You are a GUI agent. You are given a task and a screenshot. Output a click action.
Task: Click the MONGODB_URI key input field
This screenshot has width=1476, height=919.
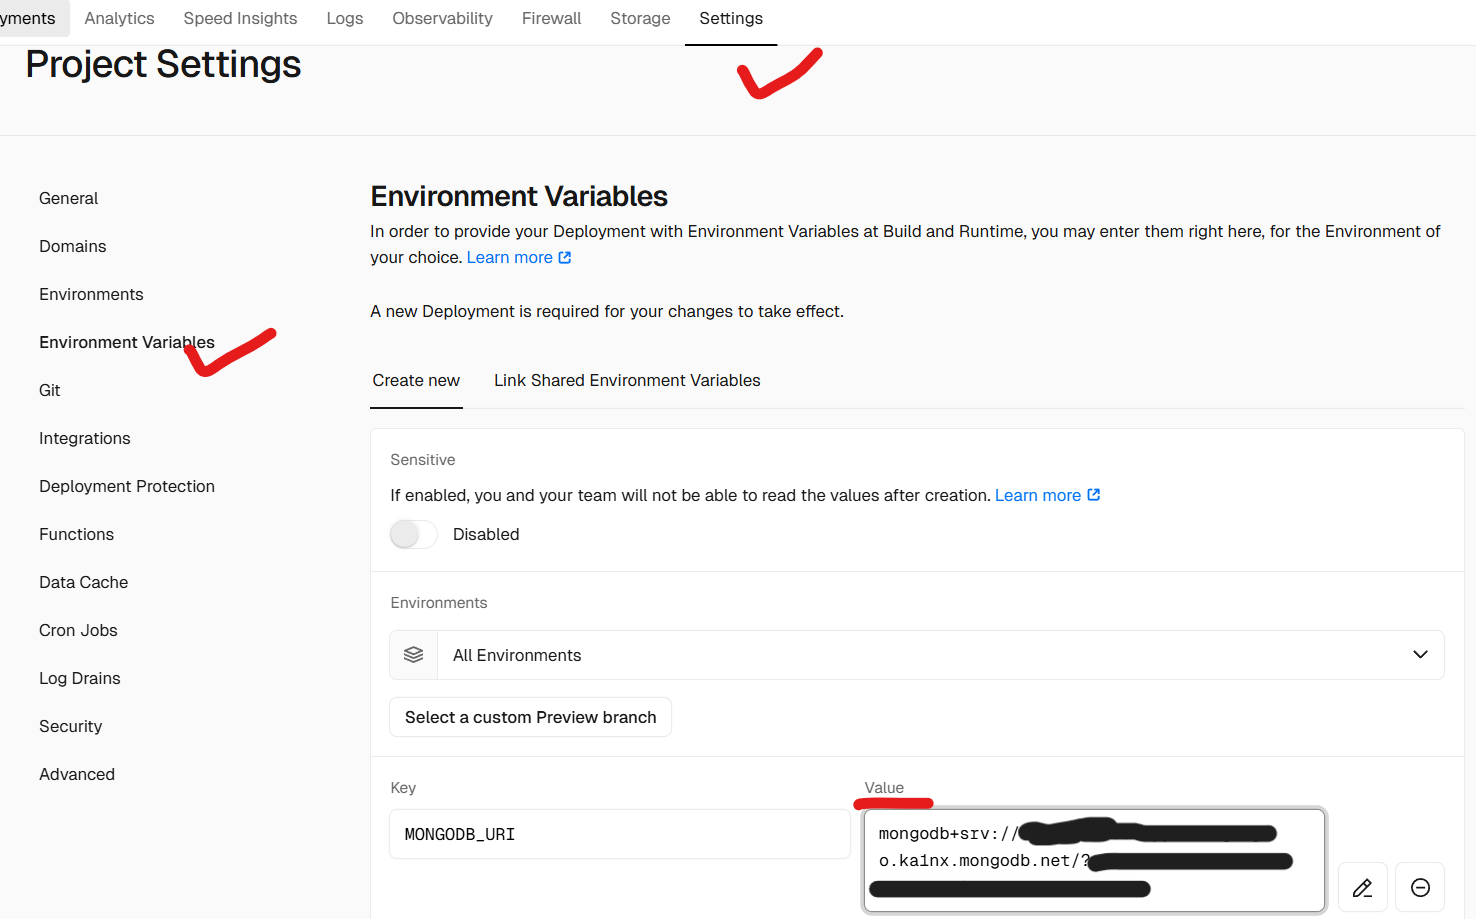619,834
